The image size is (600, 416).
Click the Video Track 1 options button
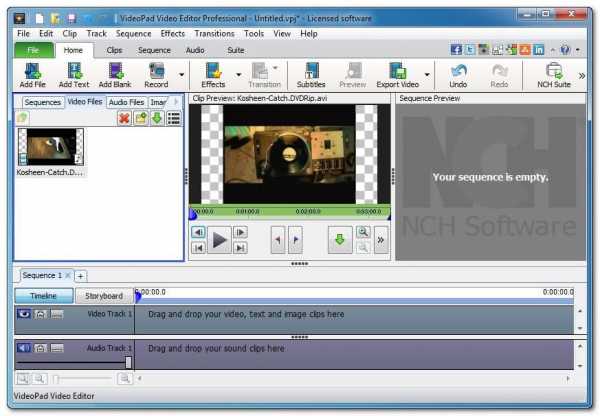57,314
